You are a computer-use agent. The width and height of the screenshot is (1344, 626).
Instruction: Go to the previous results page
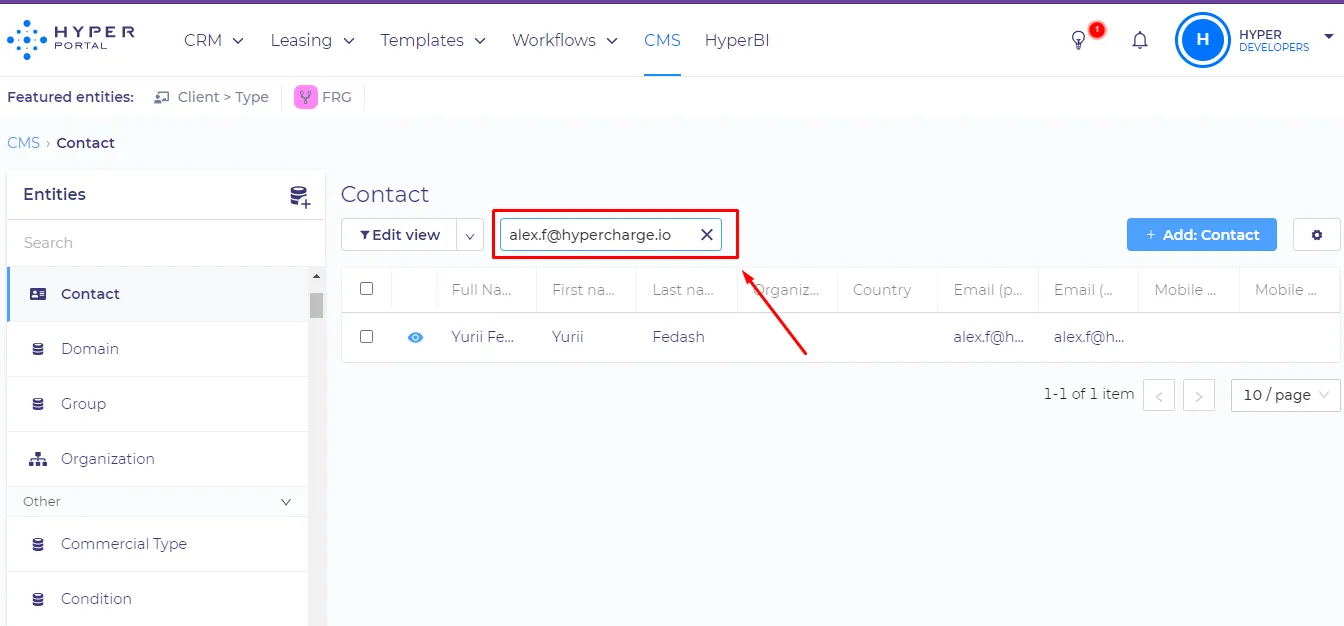[1158, 395]
